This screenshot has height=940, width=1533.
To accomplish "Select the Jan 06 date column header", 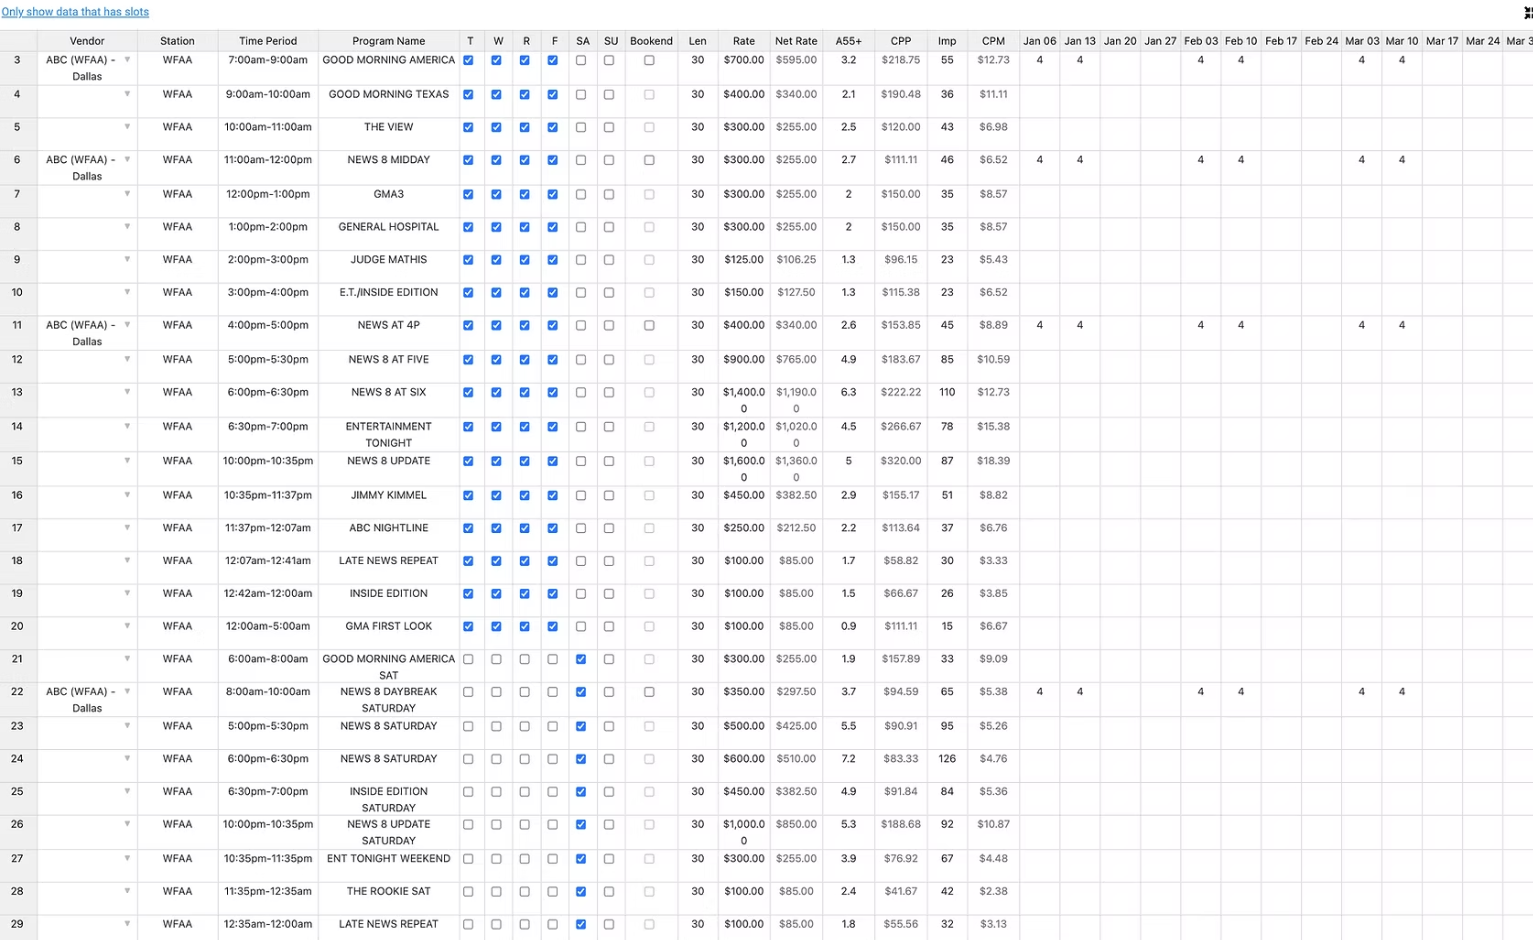I will 1040,41.
